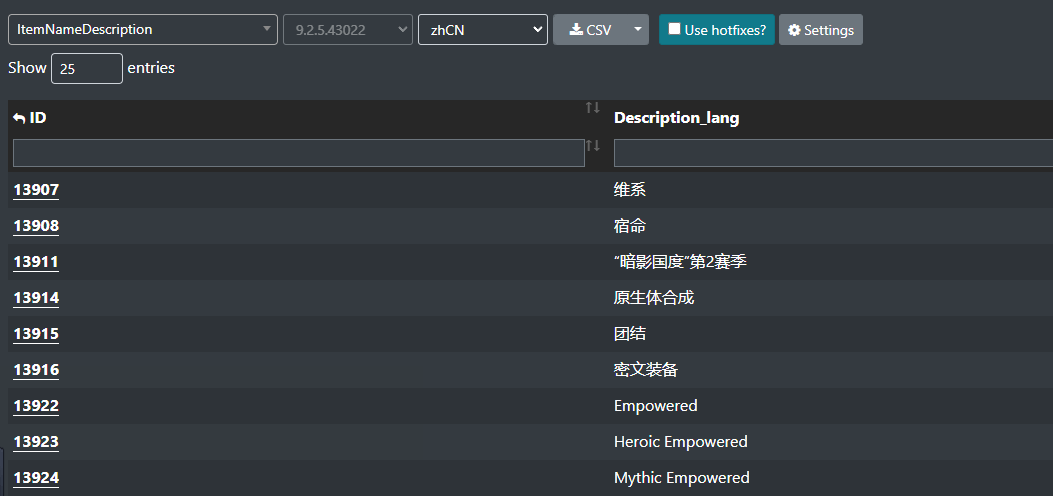Open record ID 13924

point(36,478)
